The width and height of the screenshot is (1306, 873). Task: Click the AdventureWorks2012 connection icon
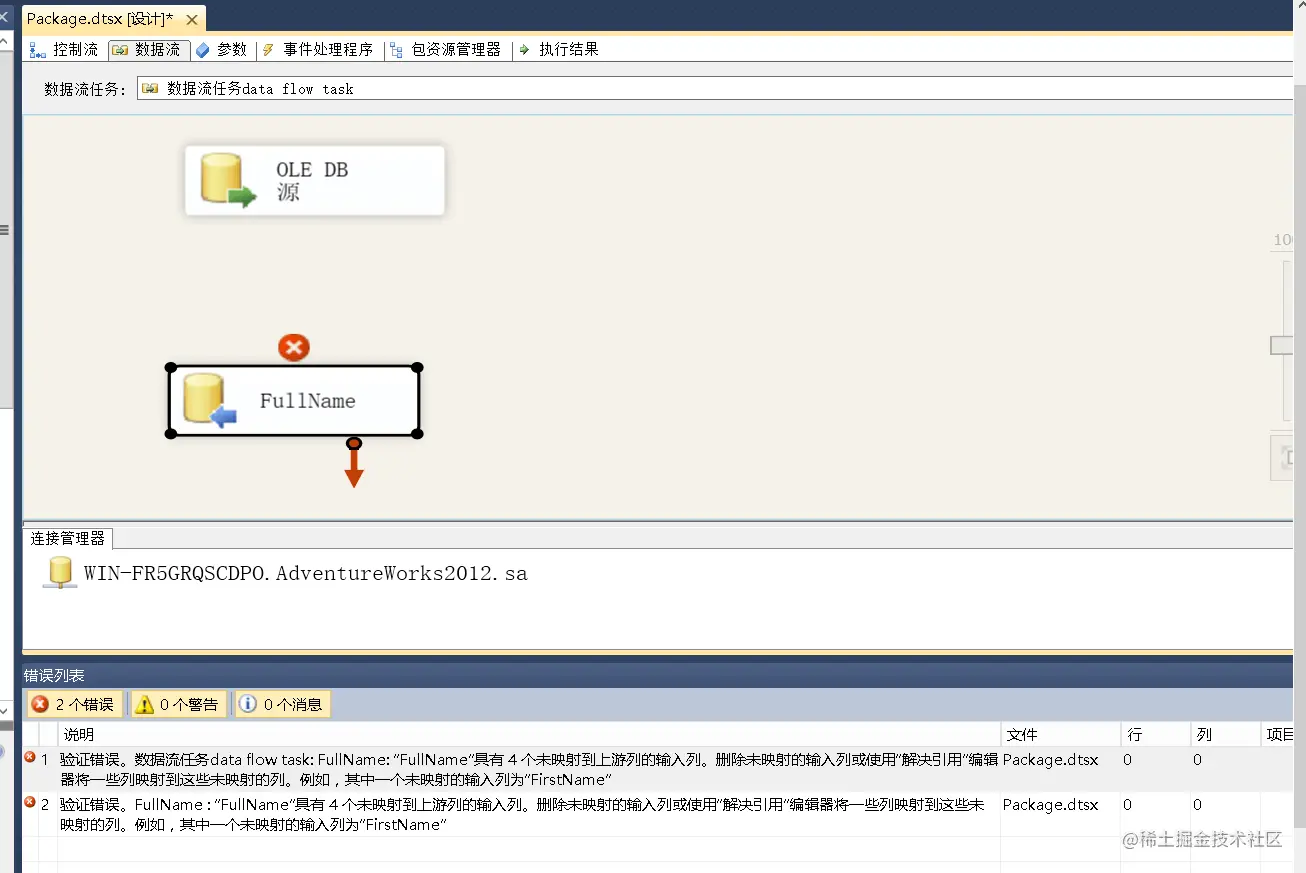[60, 573]
